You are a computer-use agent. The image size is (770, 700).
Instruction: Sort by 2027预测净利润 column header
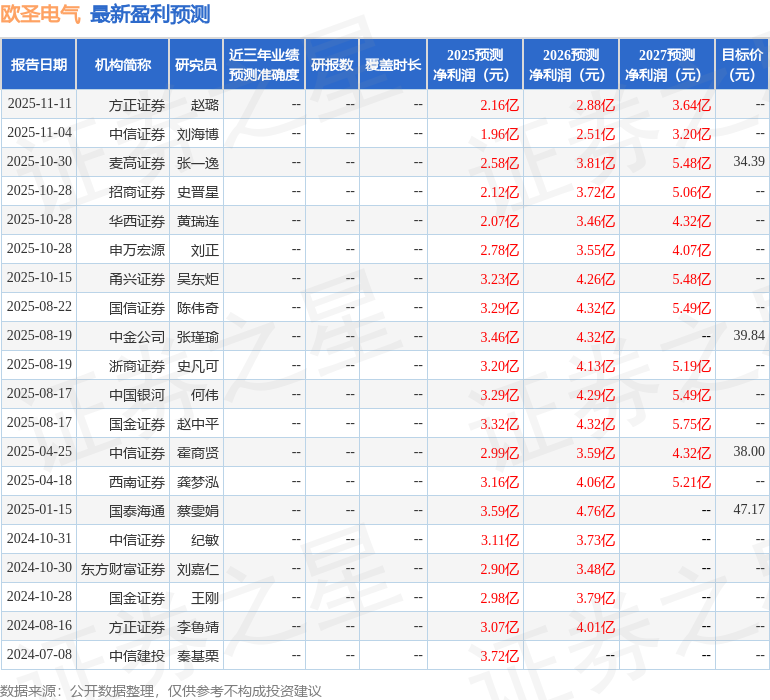click(667, 65)
